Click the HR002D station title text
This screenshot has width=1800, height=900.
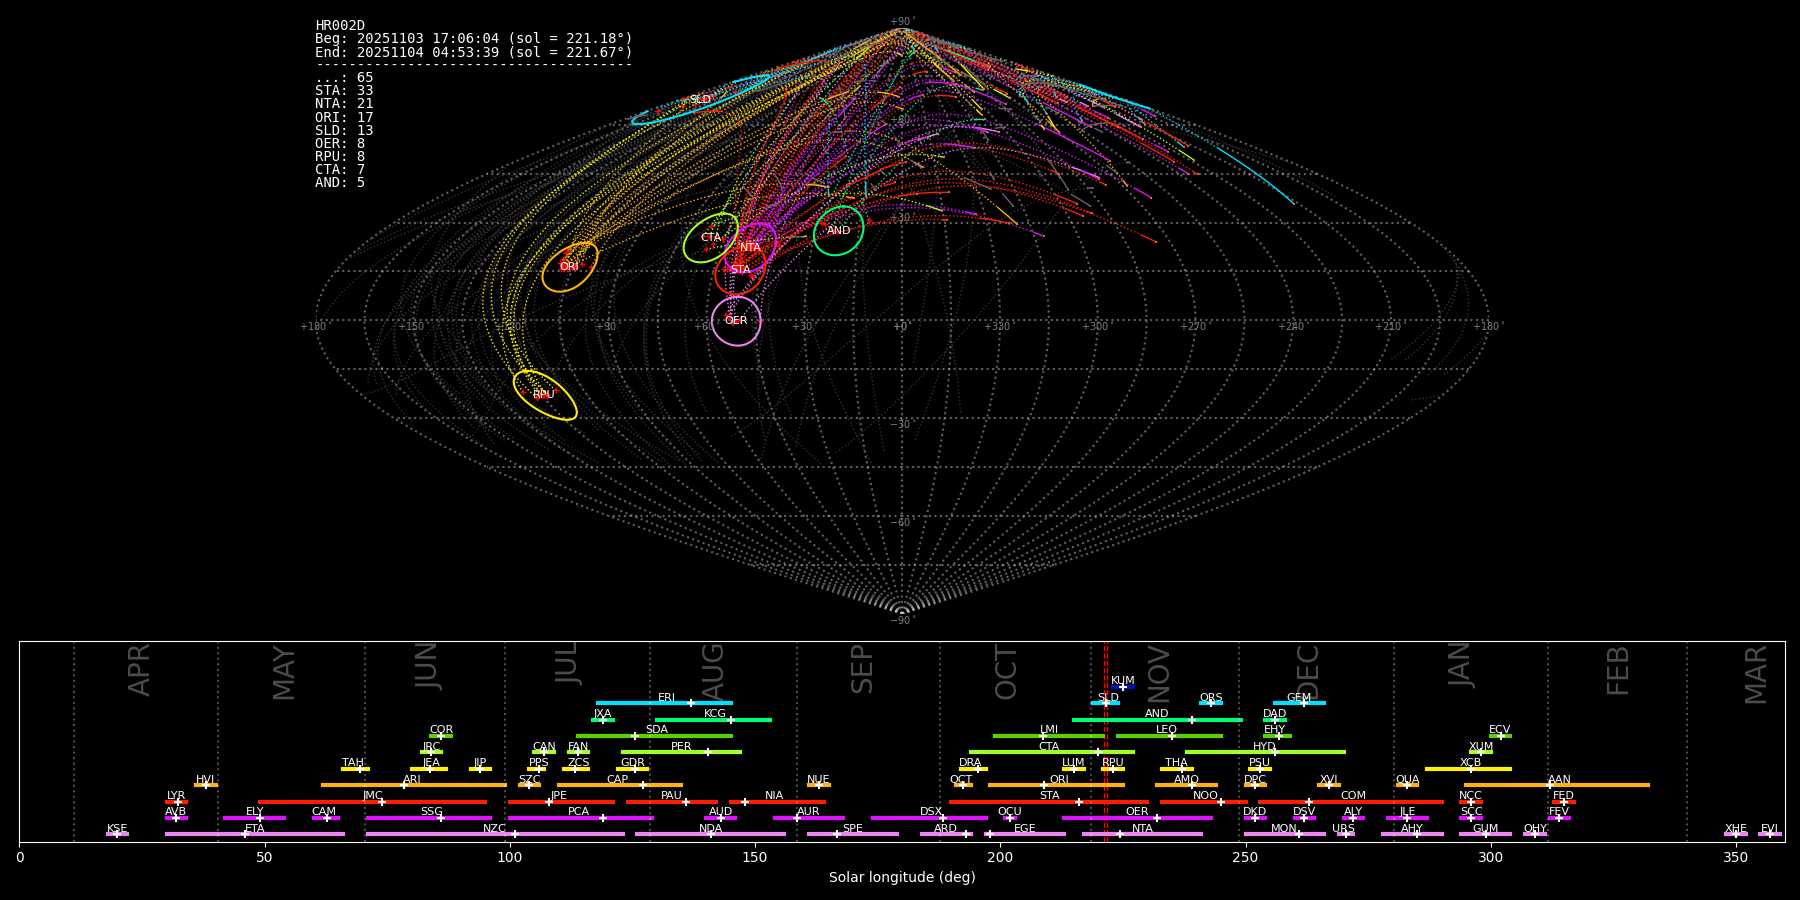pyautogui.click(x=340, y=26)
